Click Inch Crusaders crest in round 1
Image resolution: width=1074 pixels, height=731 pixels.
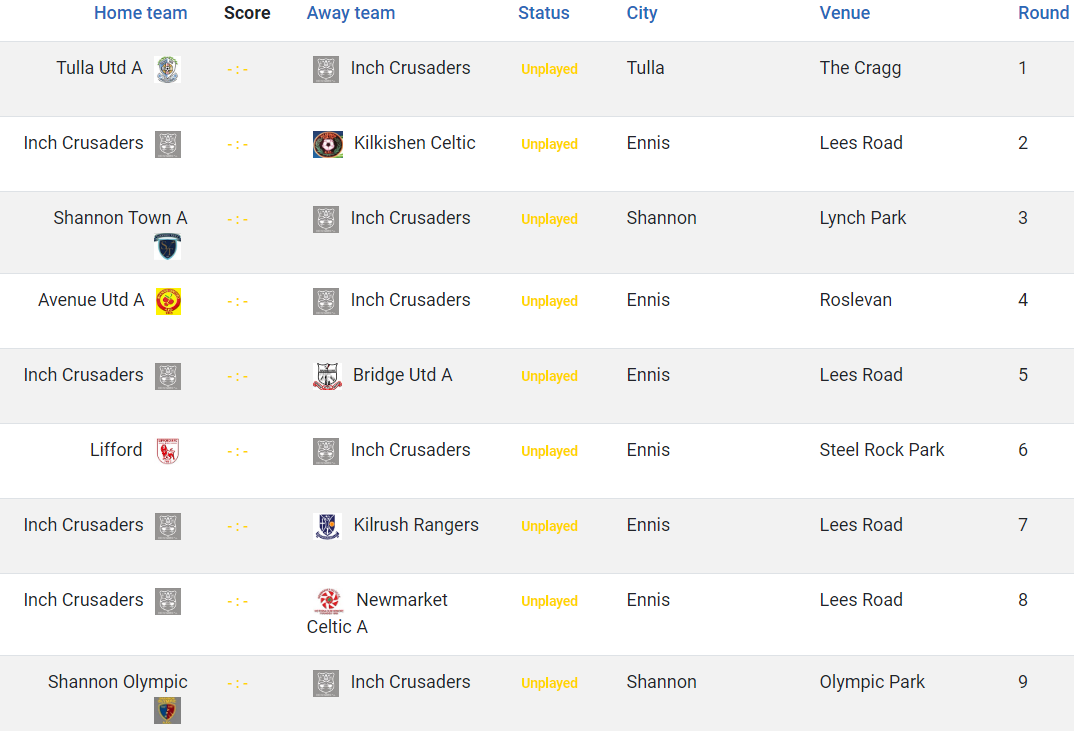(x=326, y=69)
